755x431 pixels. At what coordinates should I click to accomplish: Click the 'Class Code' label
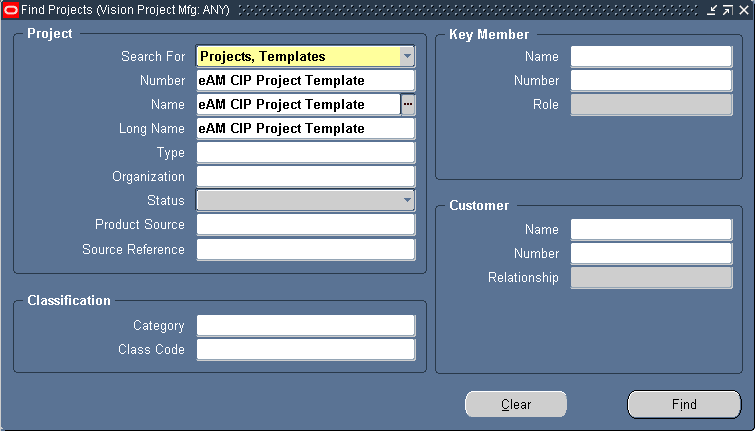151,350
